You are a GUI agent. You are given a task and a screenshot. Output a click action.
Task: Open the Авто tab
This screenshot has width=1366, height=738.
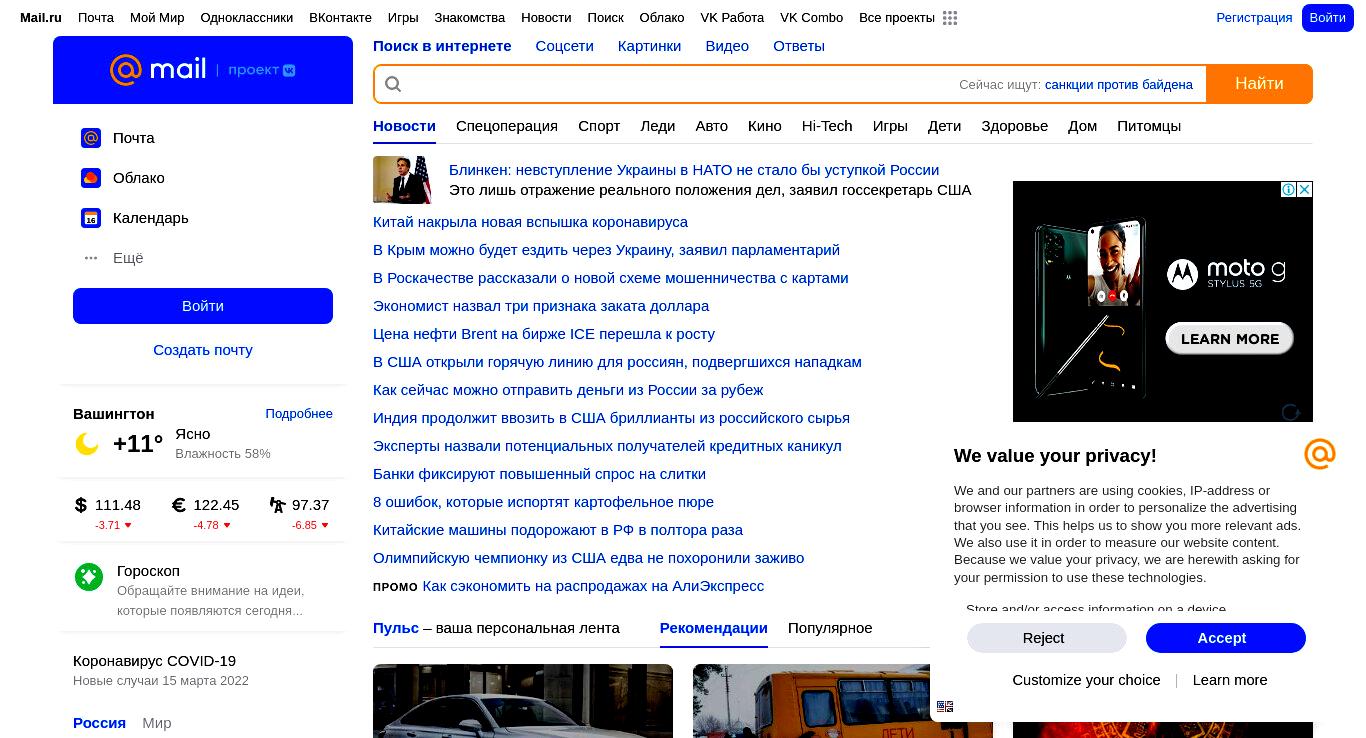(712, 126)
